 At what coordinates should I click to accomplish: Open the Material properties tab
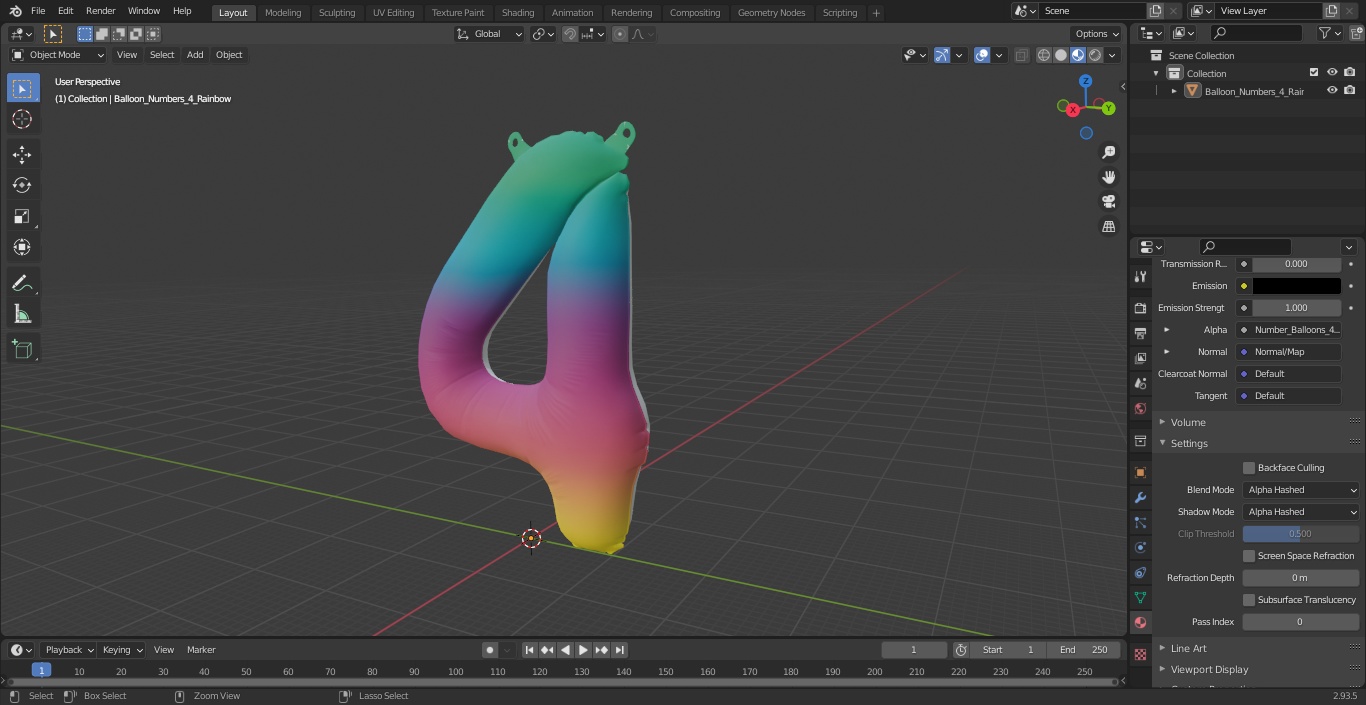(x=1140, y=622)
